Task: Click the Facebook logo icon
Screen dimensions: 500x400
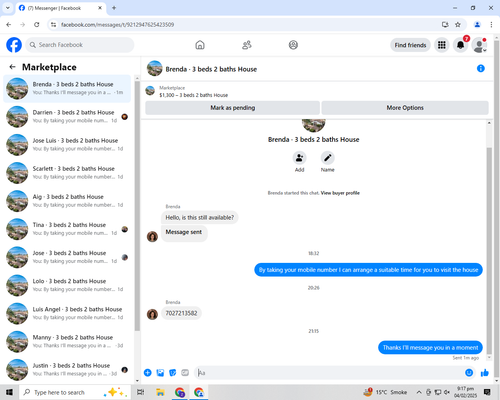Action: 14,45
